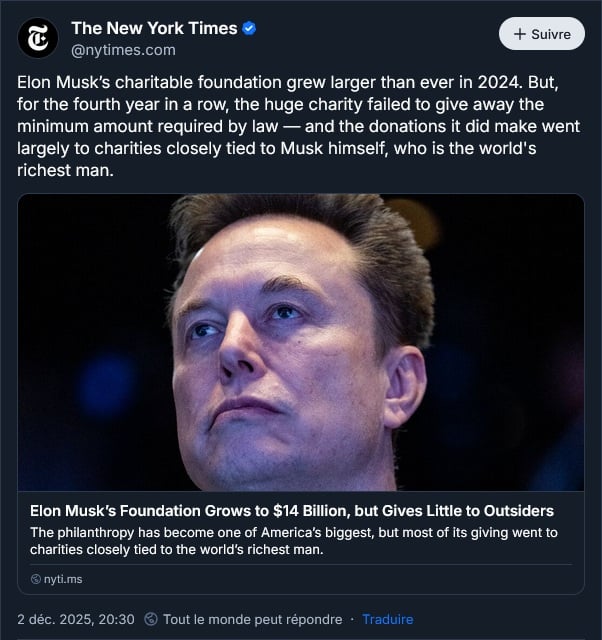This screenshot has height=640, width=602.
Task: Translate the post via Traduire
Action: [387, 619]
